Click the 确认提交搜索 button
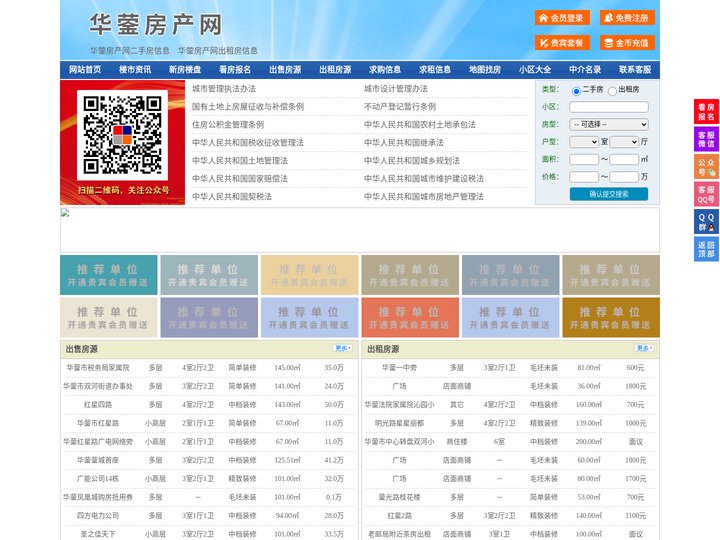720x540 pixels. click(609, 194)
